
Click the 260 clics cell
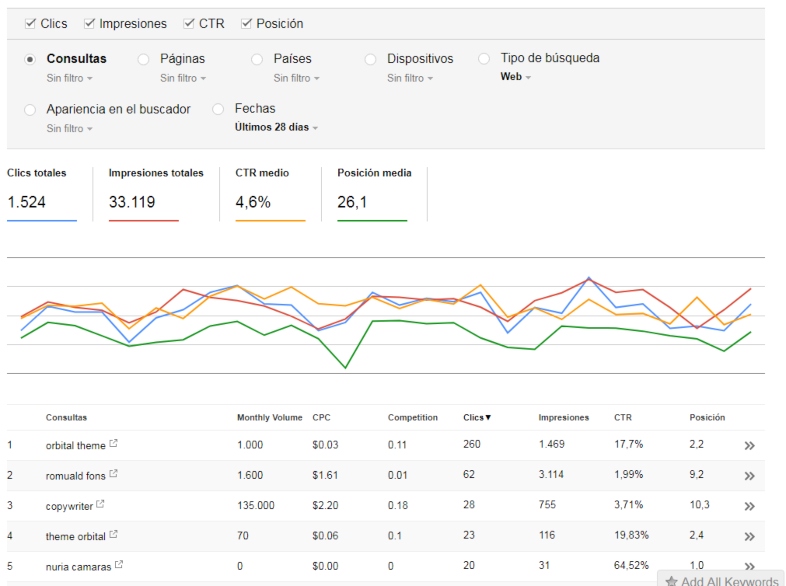(472, 444)
